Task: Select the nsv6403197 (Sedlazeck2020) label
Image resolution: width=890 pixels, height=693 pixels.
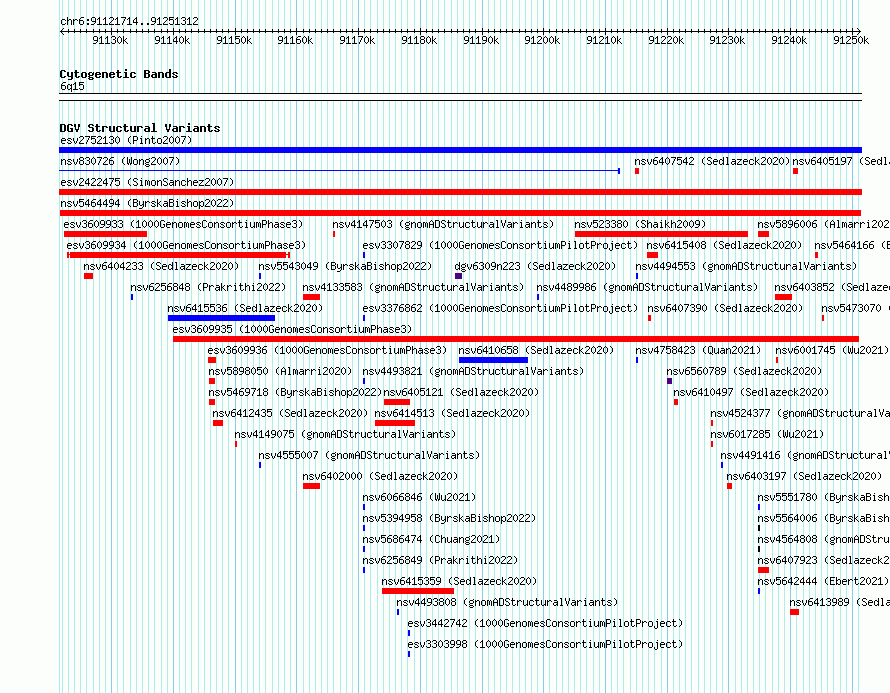Action: 805,476
